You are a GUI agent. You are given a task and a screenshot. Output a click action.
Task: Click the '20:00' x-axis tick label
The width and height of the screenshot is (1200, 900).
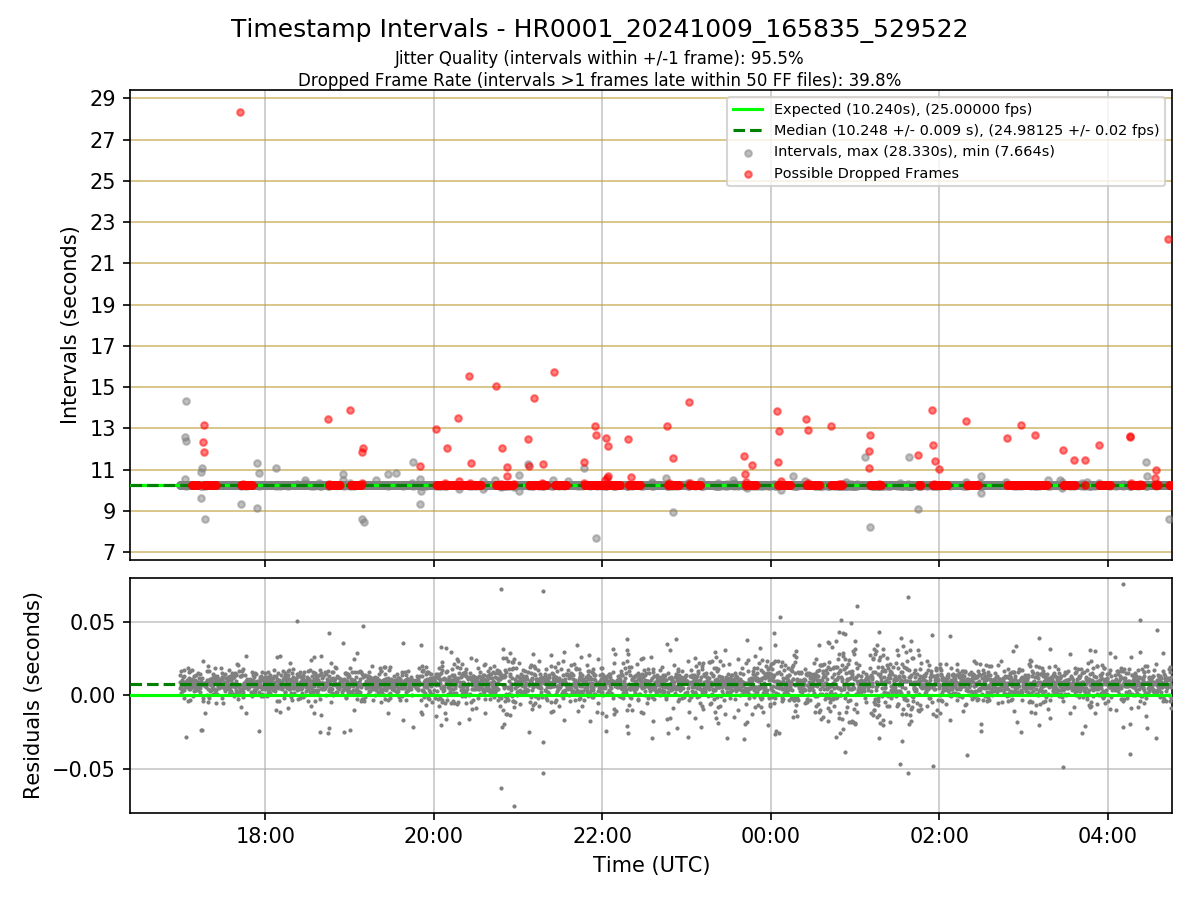point(433,834)
